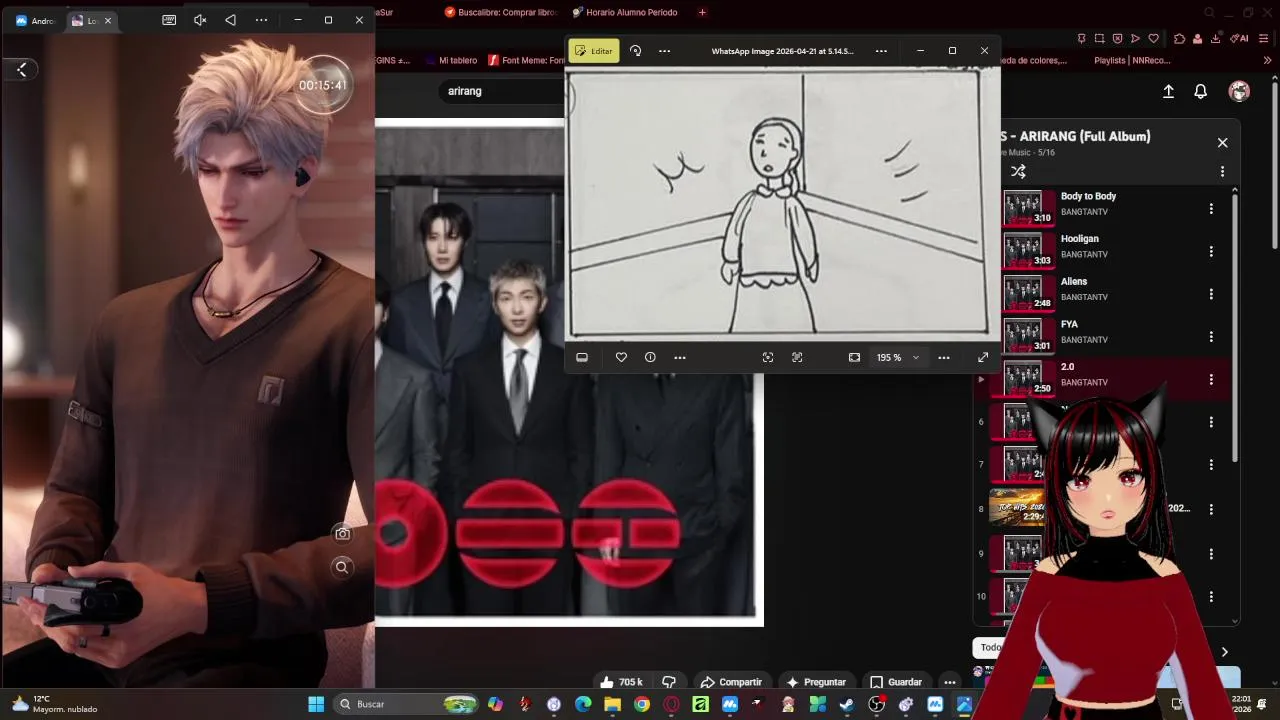
Task: Click browser snapshot capture icon
Action: (1100, 38)
